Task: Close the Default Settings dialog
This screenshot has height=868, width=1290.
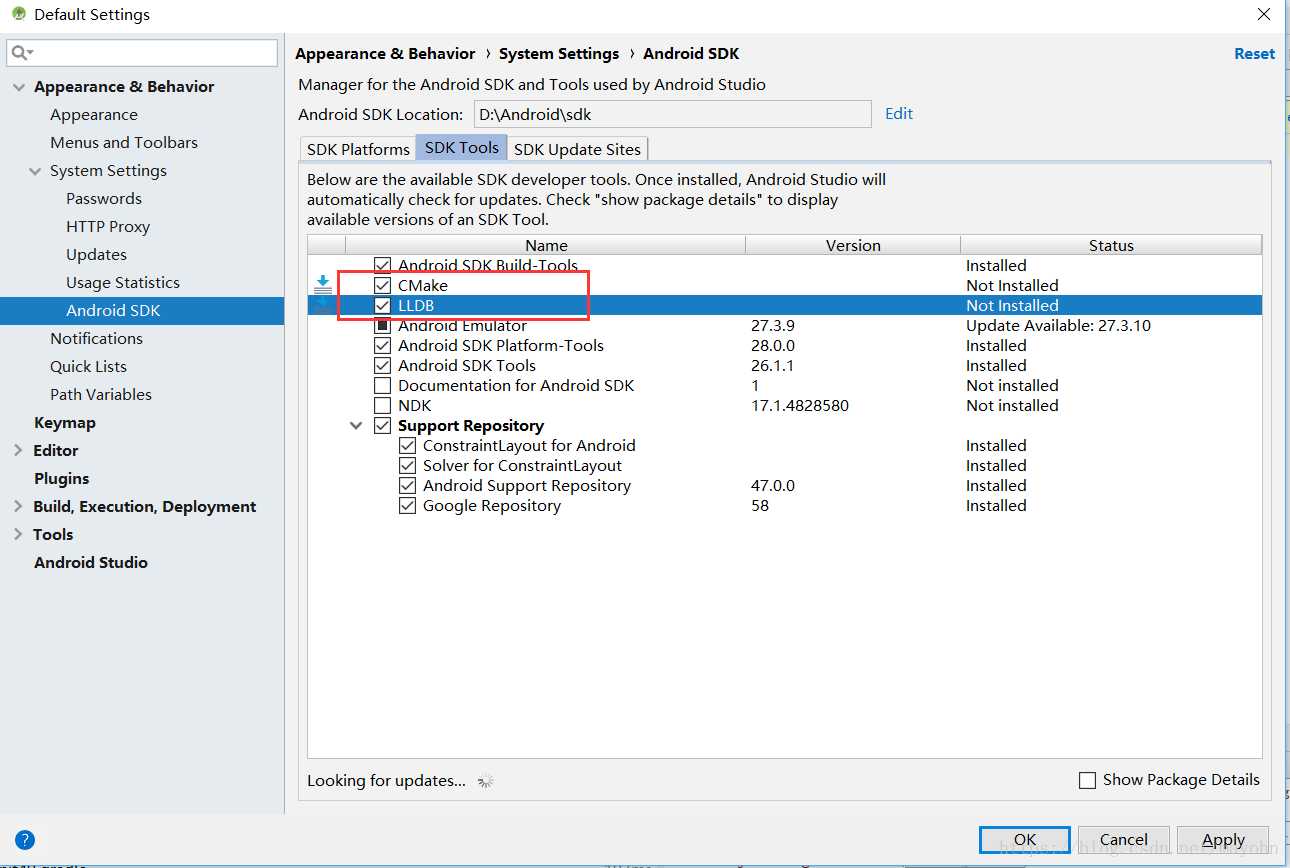Action: (1264, 14)
